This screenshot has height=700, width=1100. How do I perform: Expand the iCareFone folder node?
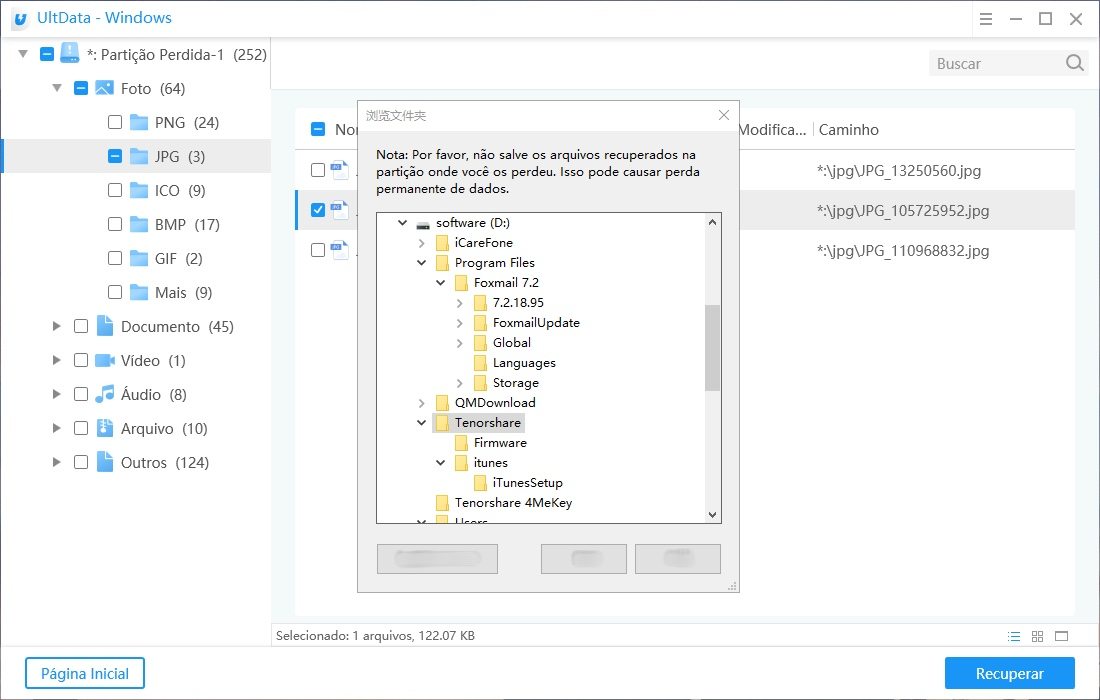point(422,243)
